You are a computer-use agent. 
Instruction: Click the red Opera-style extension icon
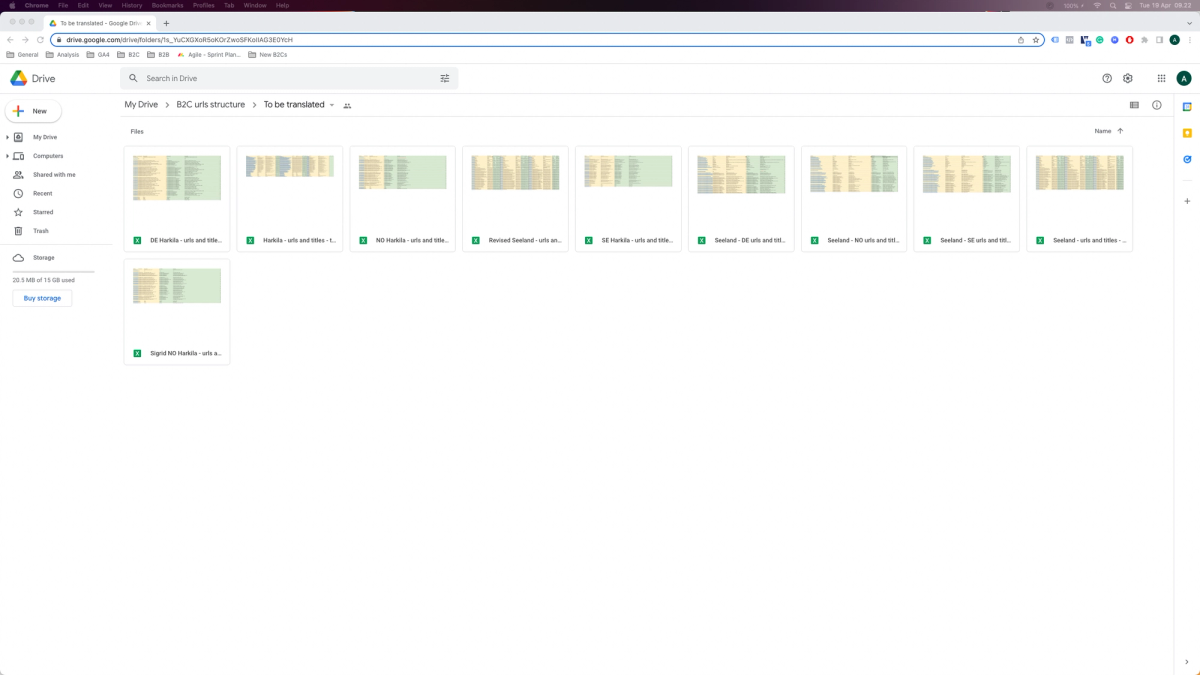pyautogui.click(x=1130, y=40)
